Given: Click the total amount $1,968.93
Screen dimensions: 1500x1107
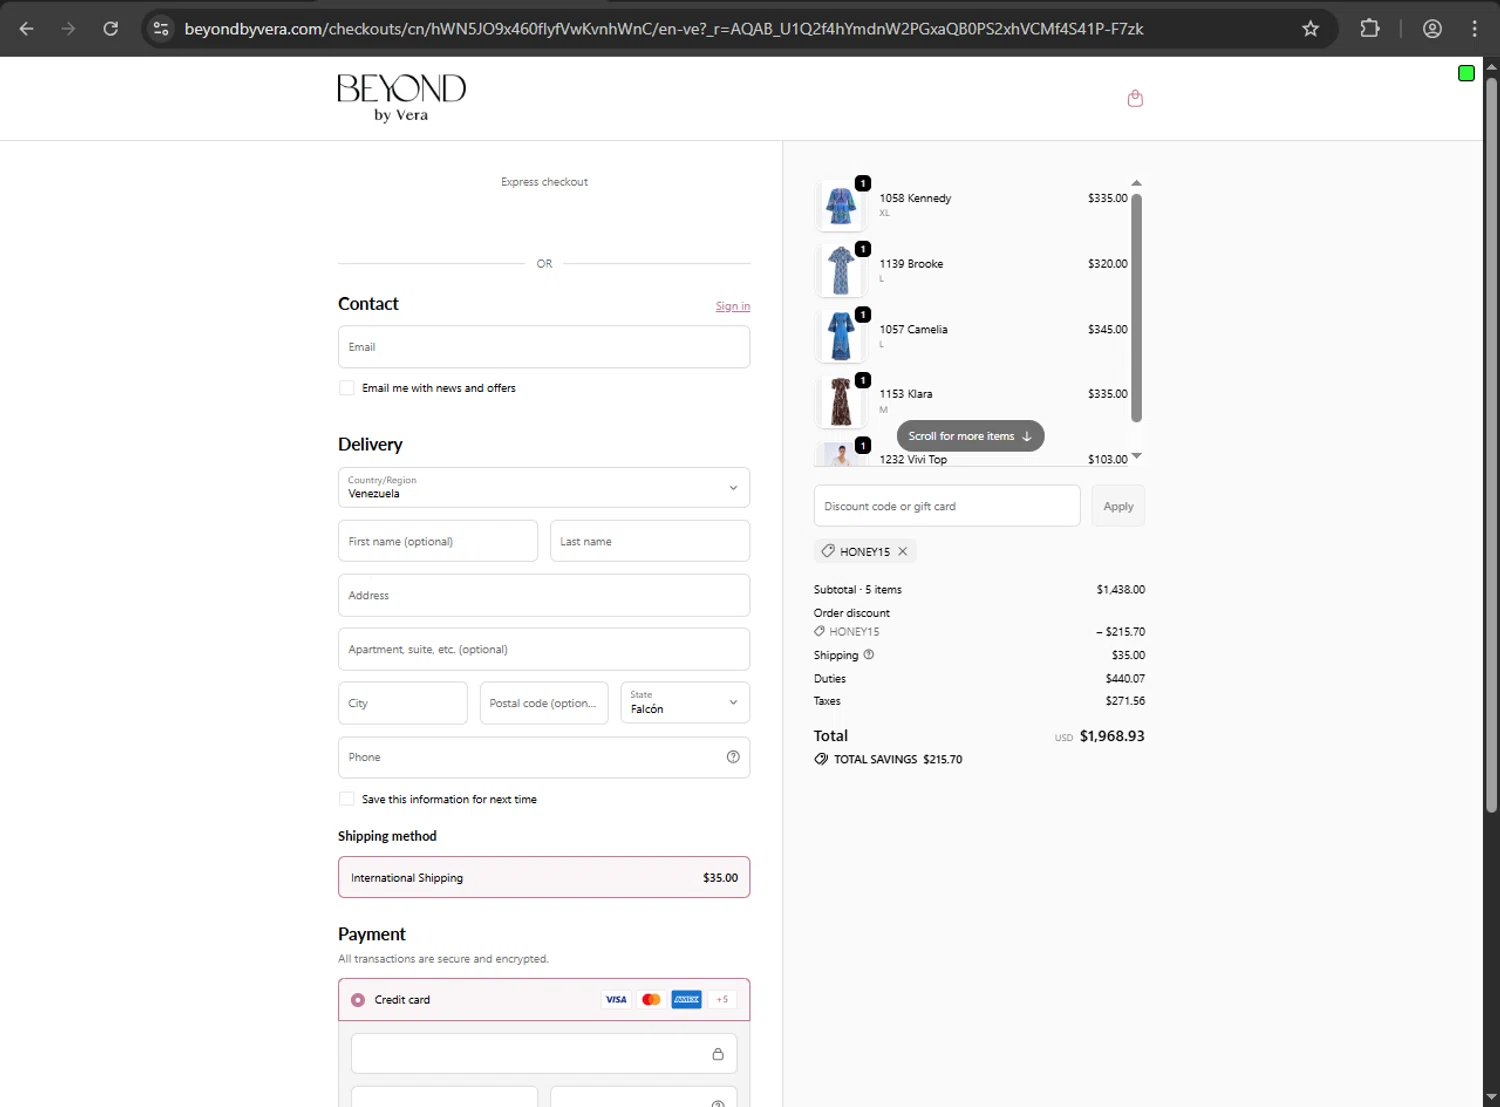Looking at the screenshot, I should 1112,736.
